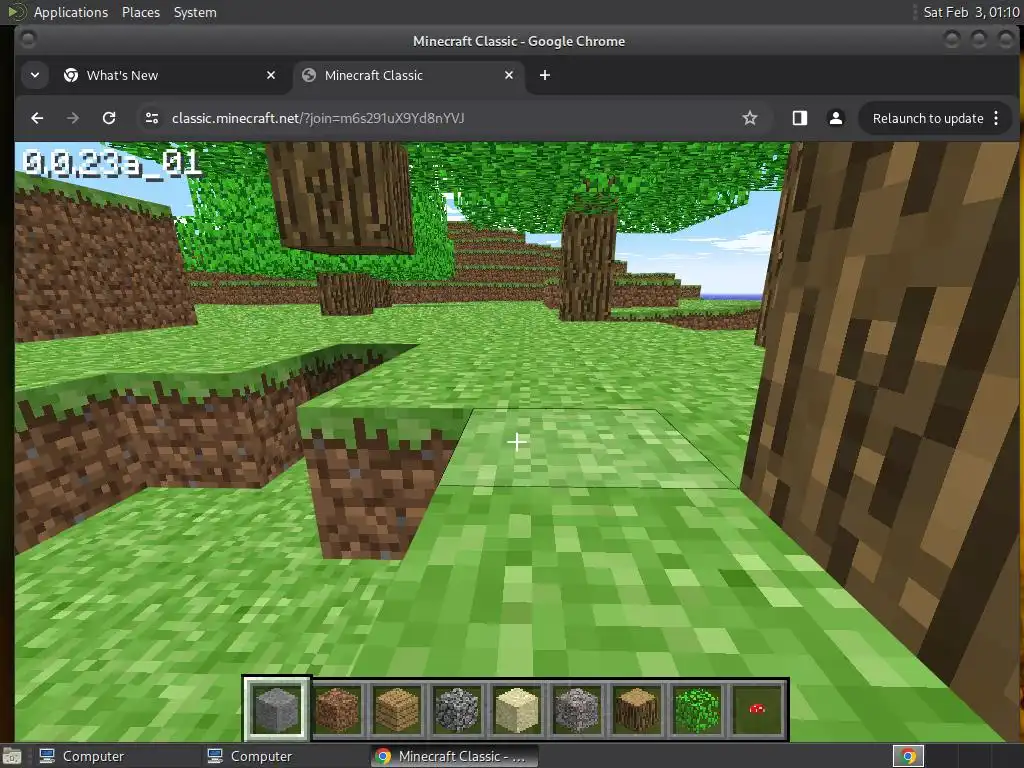Open Chrome profile menu

coord(835,118)
